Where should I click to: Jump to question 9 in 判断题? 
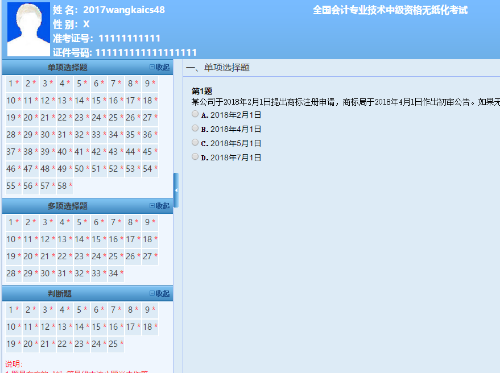150,310
